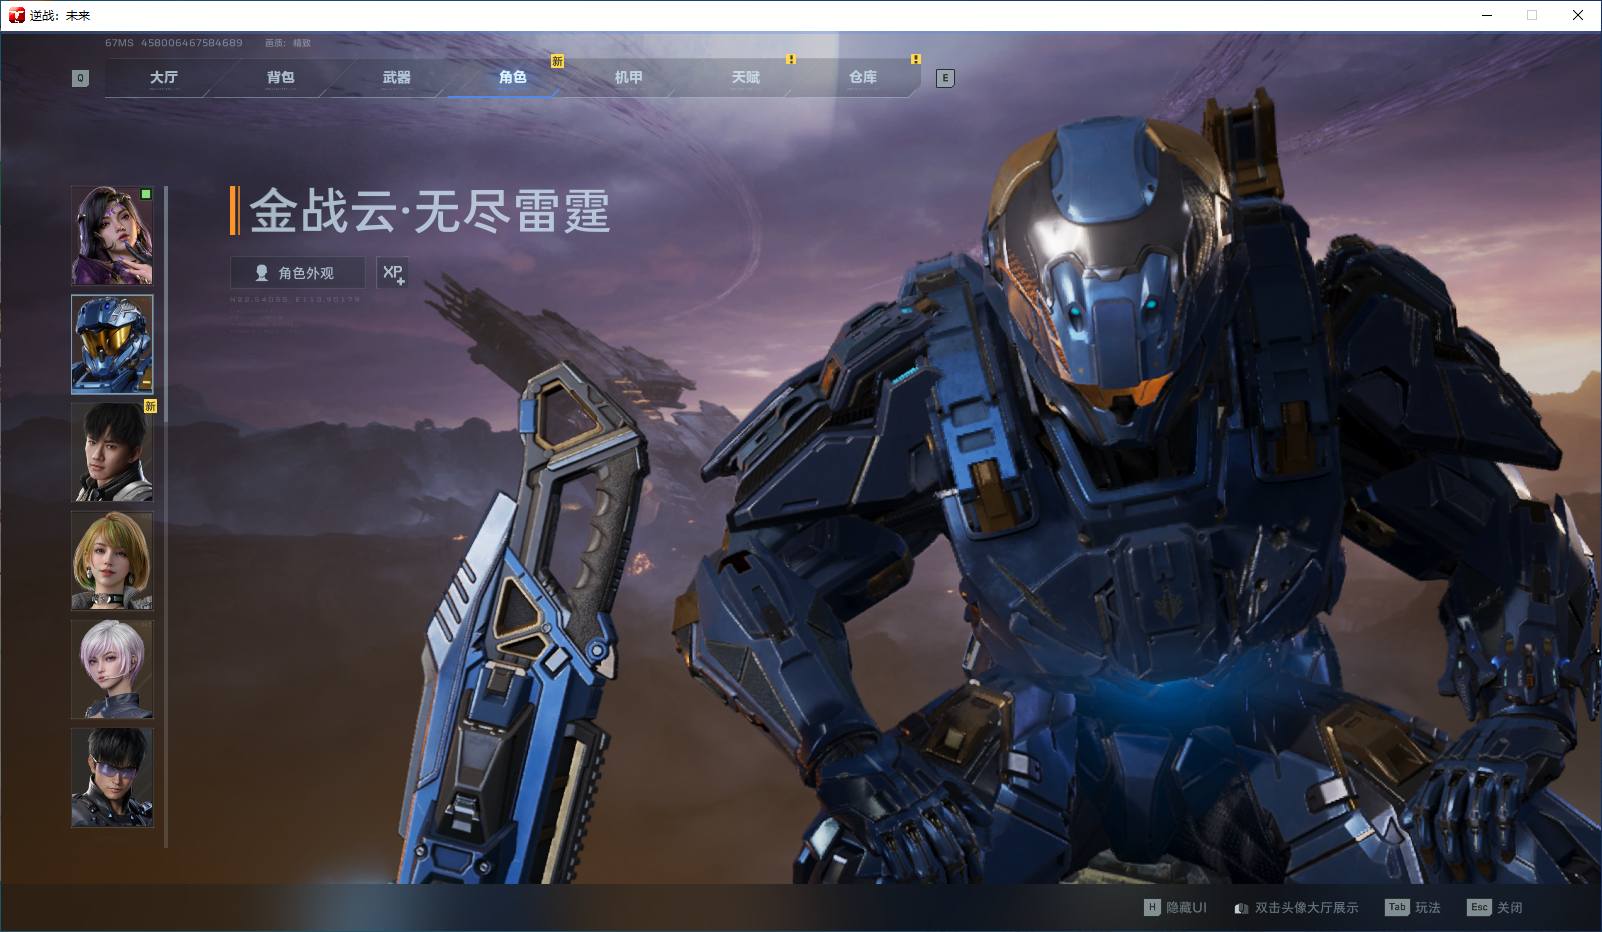Click the Tab 玩法 button
The height and width of the screenshot is (932, 1602).
click(1413, 907)
